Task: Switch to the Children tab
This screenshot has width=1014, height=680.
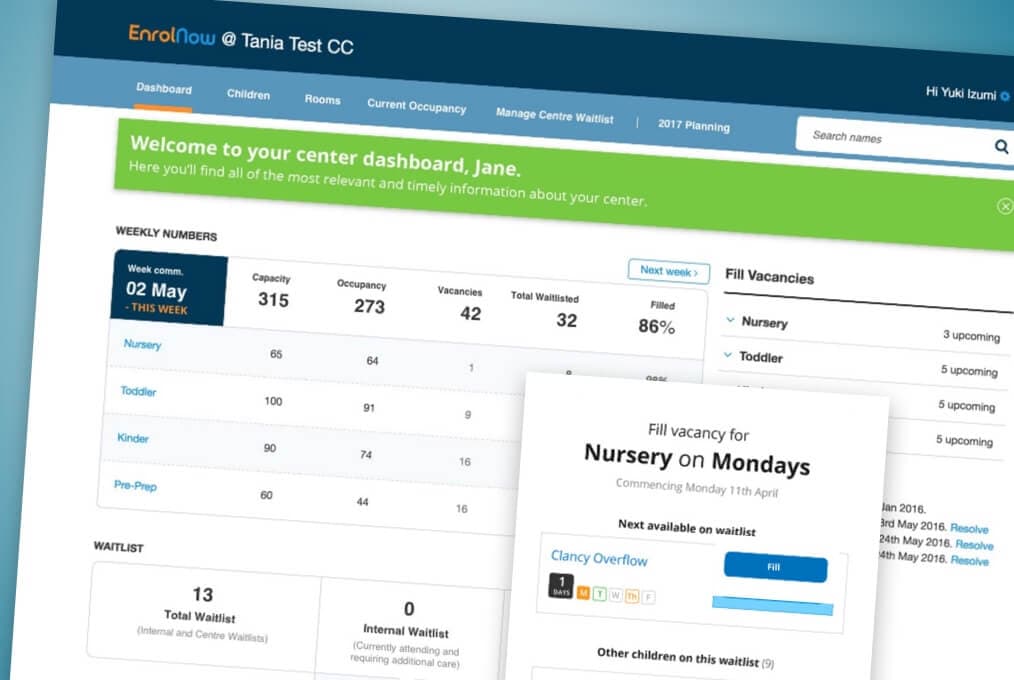Action: tap(247, 94)
